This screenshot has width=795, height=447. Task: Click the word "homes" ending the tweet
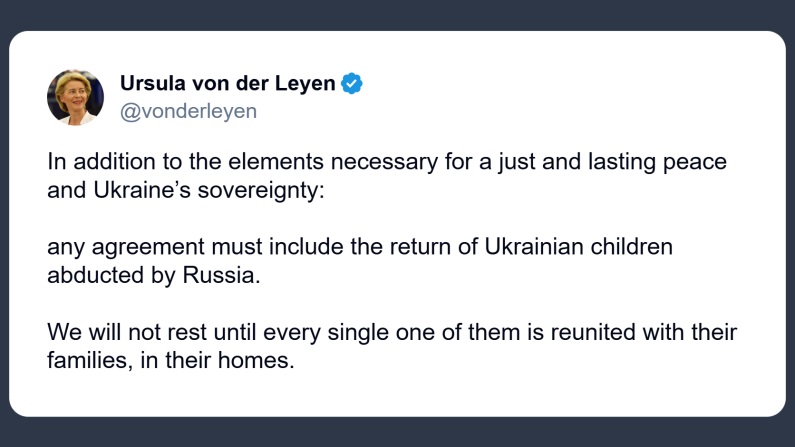pos(263,359)
